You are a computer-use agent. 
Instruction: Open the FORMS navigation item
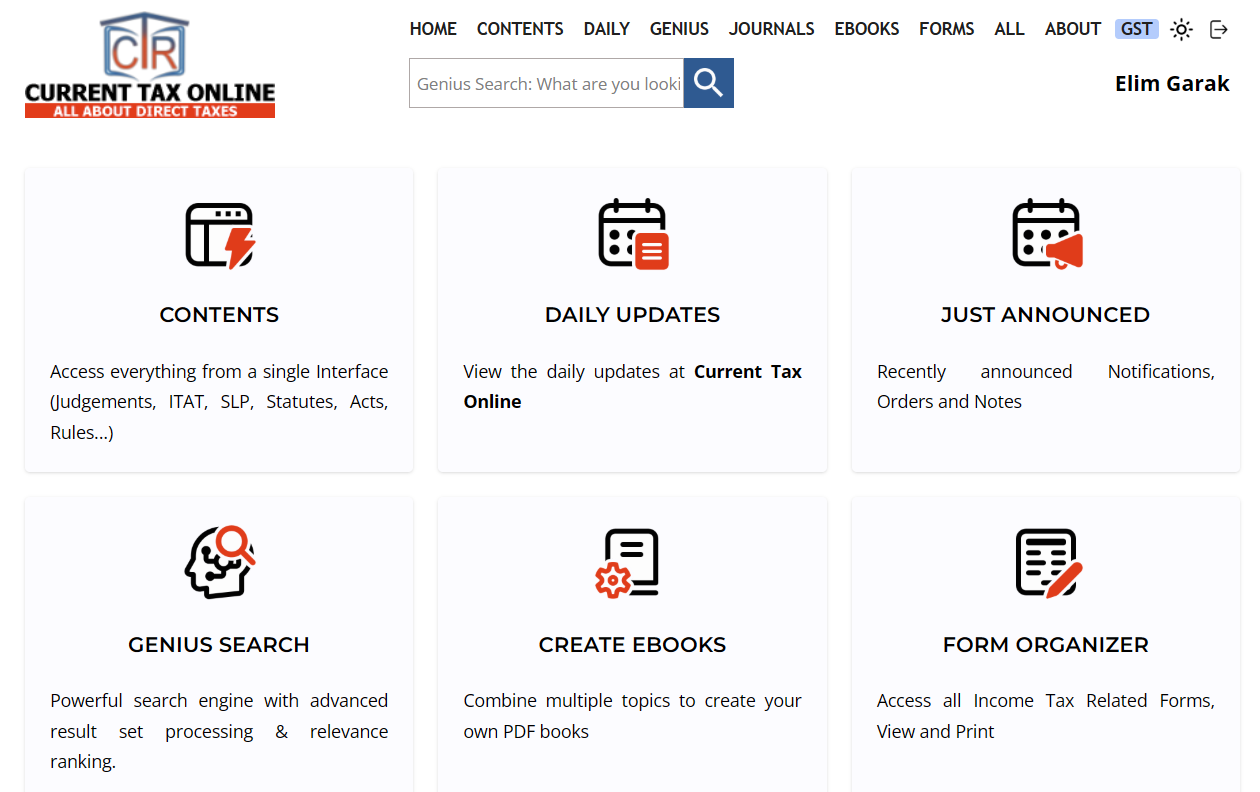click(946, 29)
